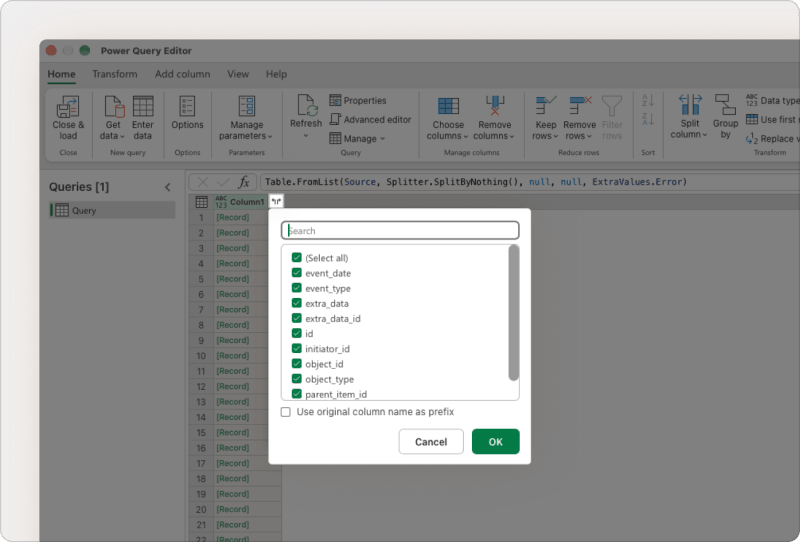
Task: Open the Refresh dropdown arrow
Action: coord(306,135)
